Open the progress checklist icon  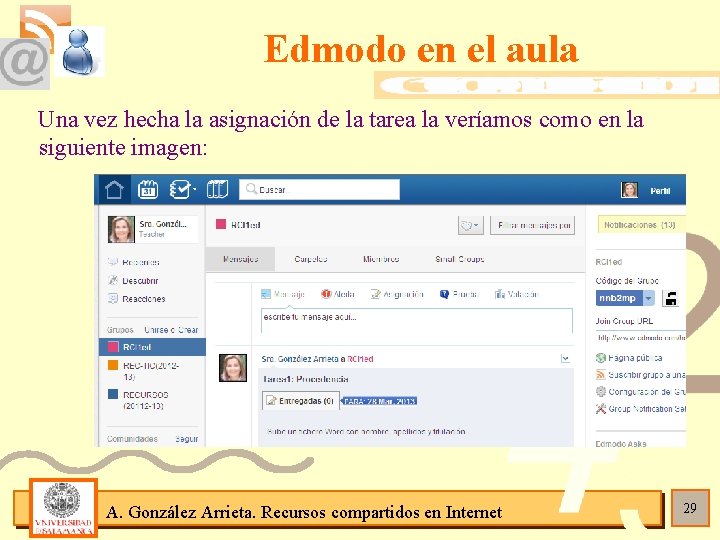182,189
